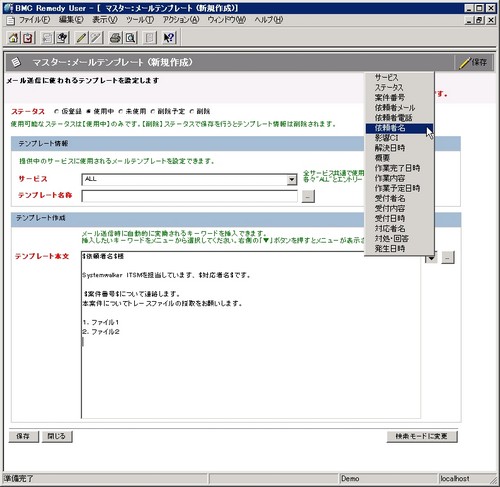Choose 案件番号 from the keyword popup menu

[399, 98]
